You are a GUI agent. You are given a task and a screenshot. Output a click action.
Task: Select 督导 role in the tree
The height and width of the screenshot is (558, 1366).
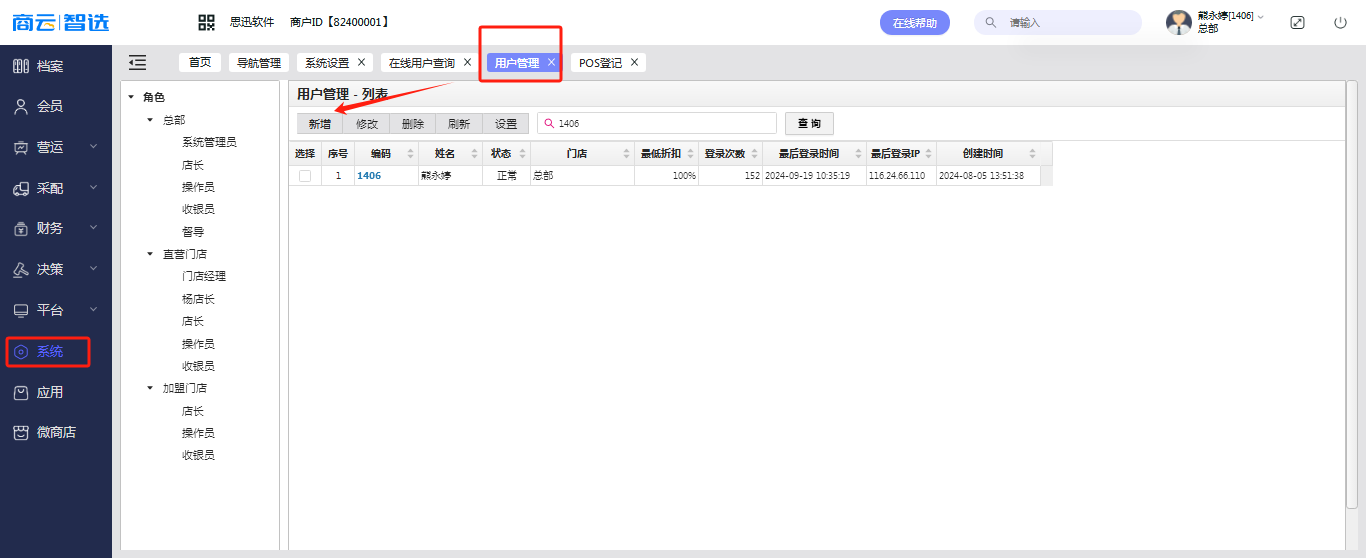coord(193,231)
